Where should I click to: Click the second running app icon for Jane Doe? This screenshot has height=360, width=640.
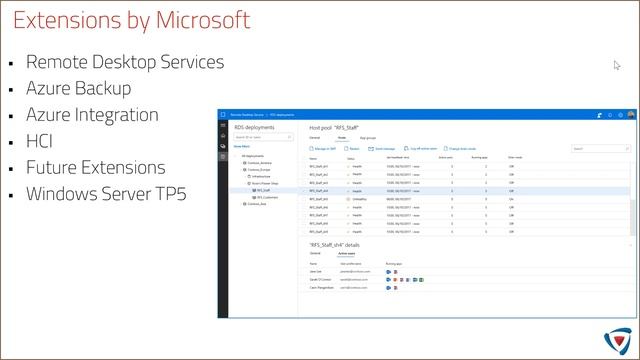pos(395,272)
